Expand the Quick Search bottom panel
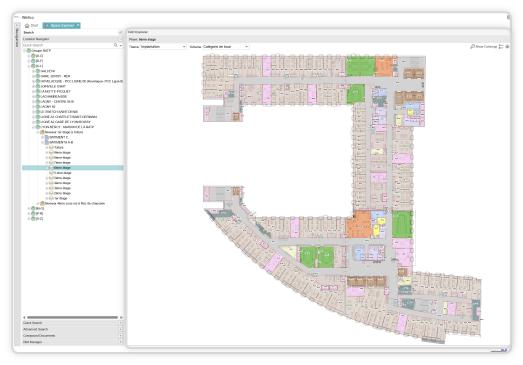Viewport: 523px width, 365px height. [120, 323]
